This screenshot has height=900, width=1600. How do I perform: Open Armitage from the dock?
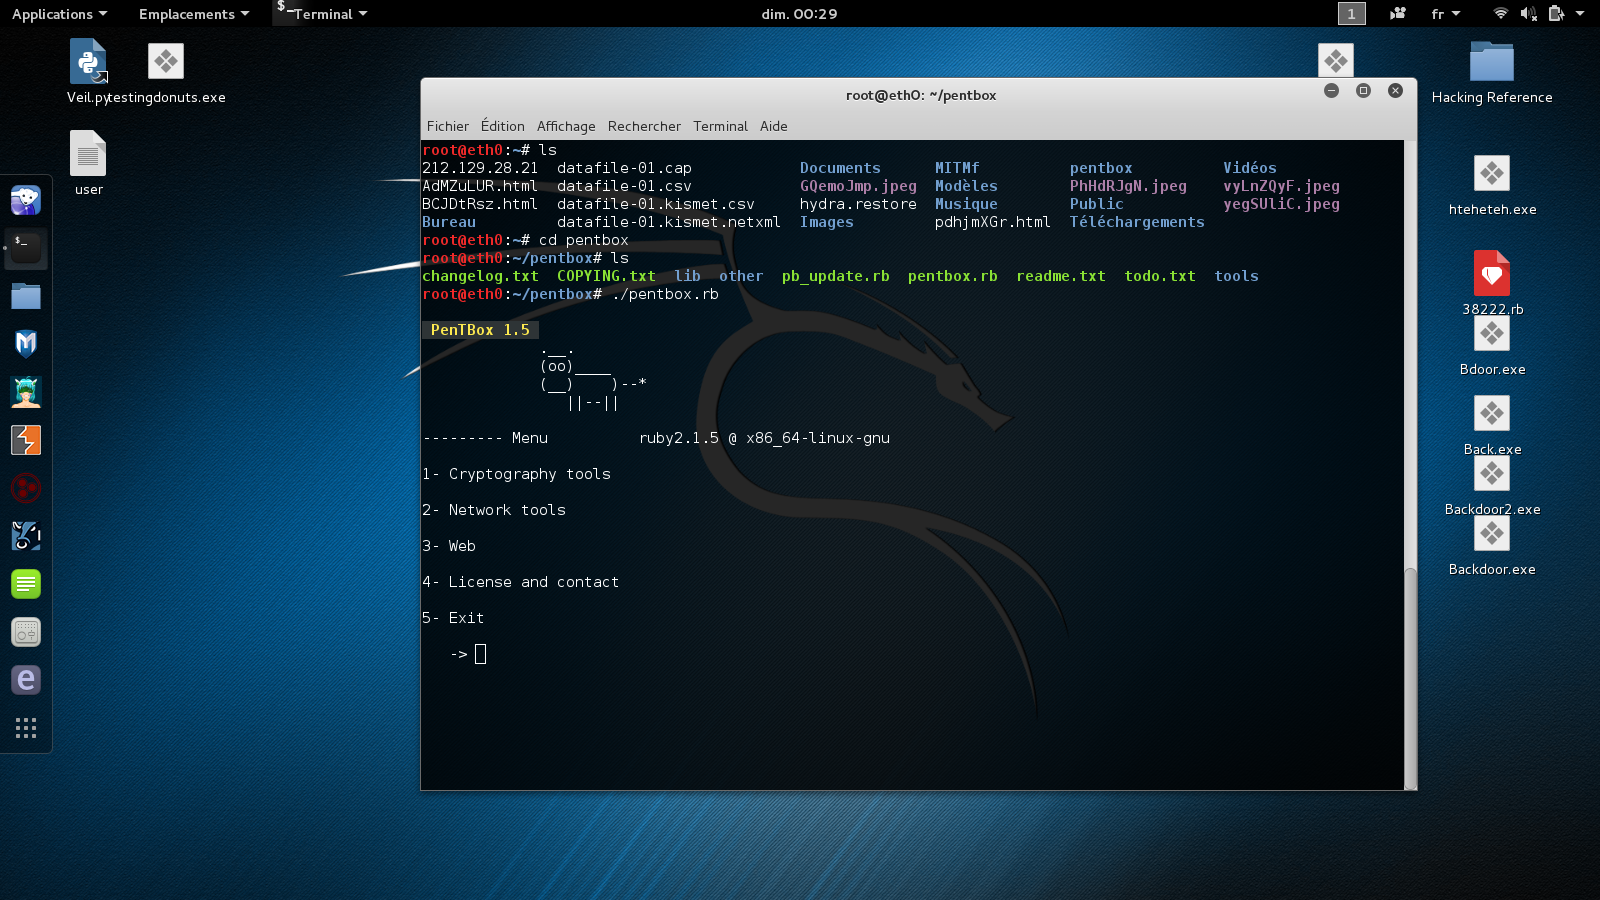26,392
